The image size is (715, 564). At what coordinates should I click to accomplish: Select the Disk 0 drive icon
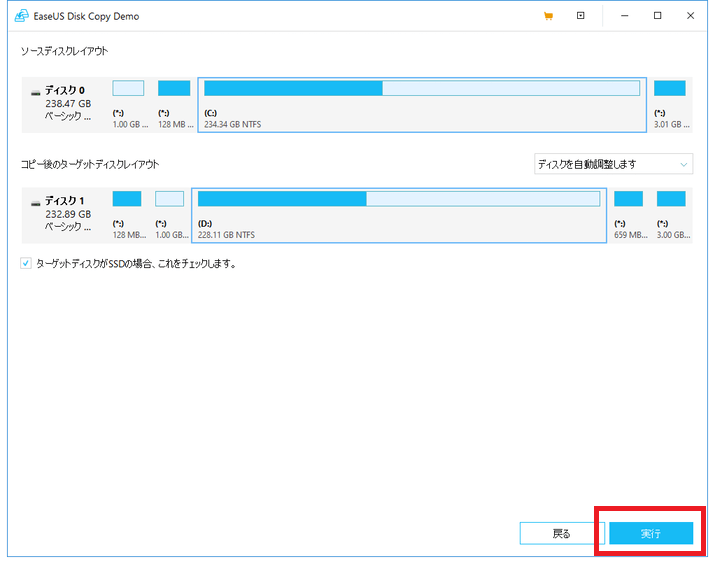pos(36,91)
